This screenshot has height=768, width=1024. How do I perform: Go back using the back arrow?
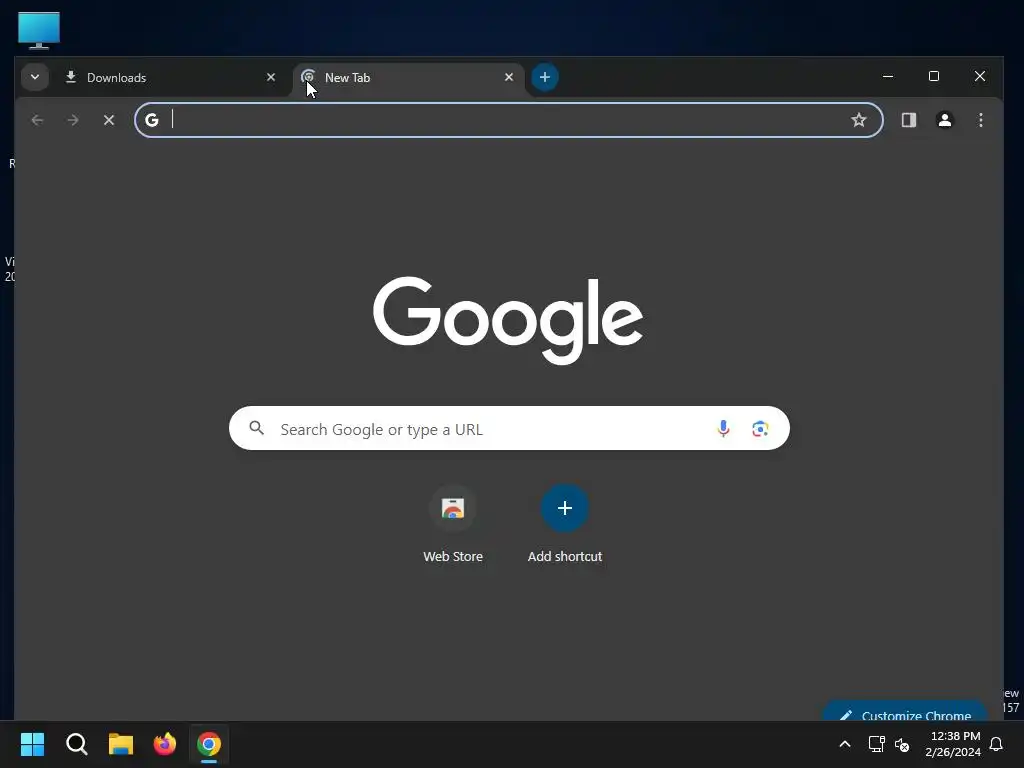(37, 120)
